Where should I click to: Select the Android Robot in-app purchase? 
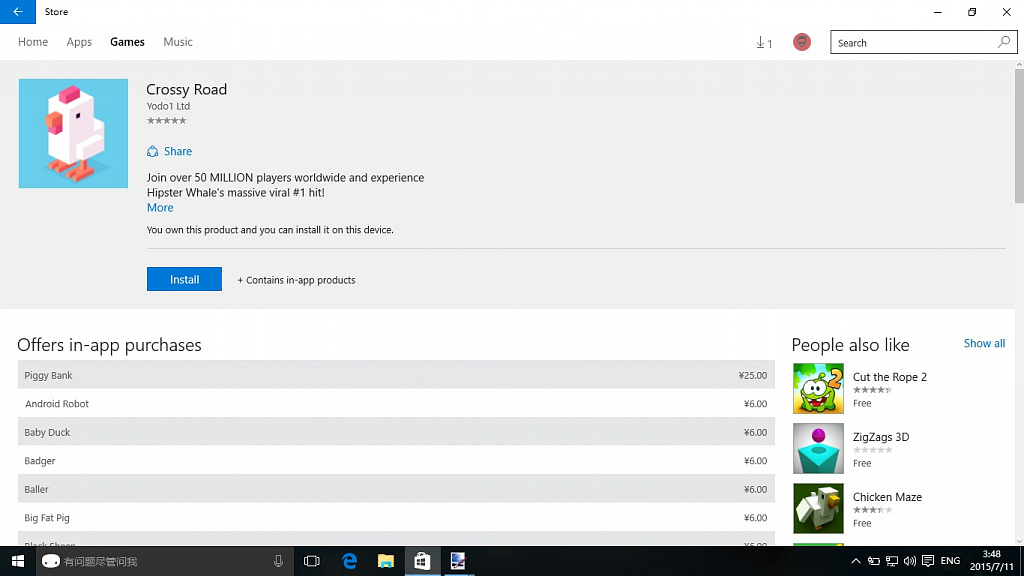point(396,404)
